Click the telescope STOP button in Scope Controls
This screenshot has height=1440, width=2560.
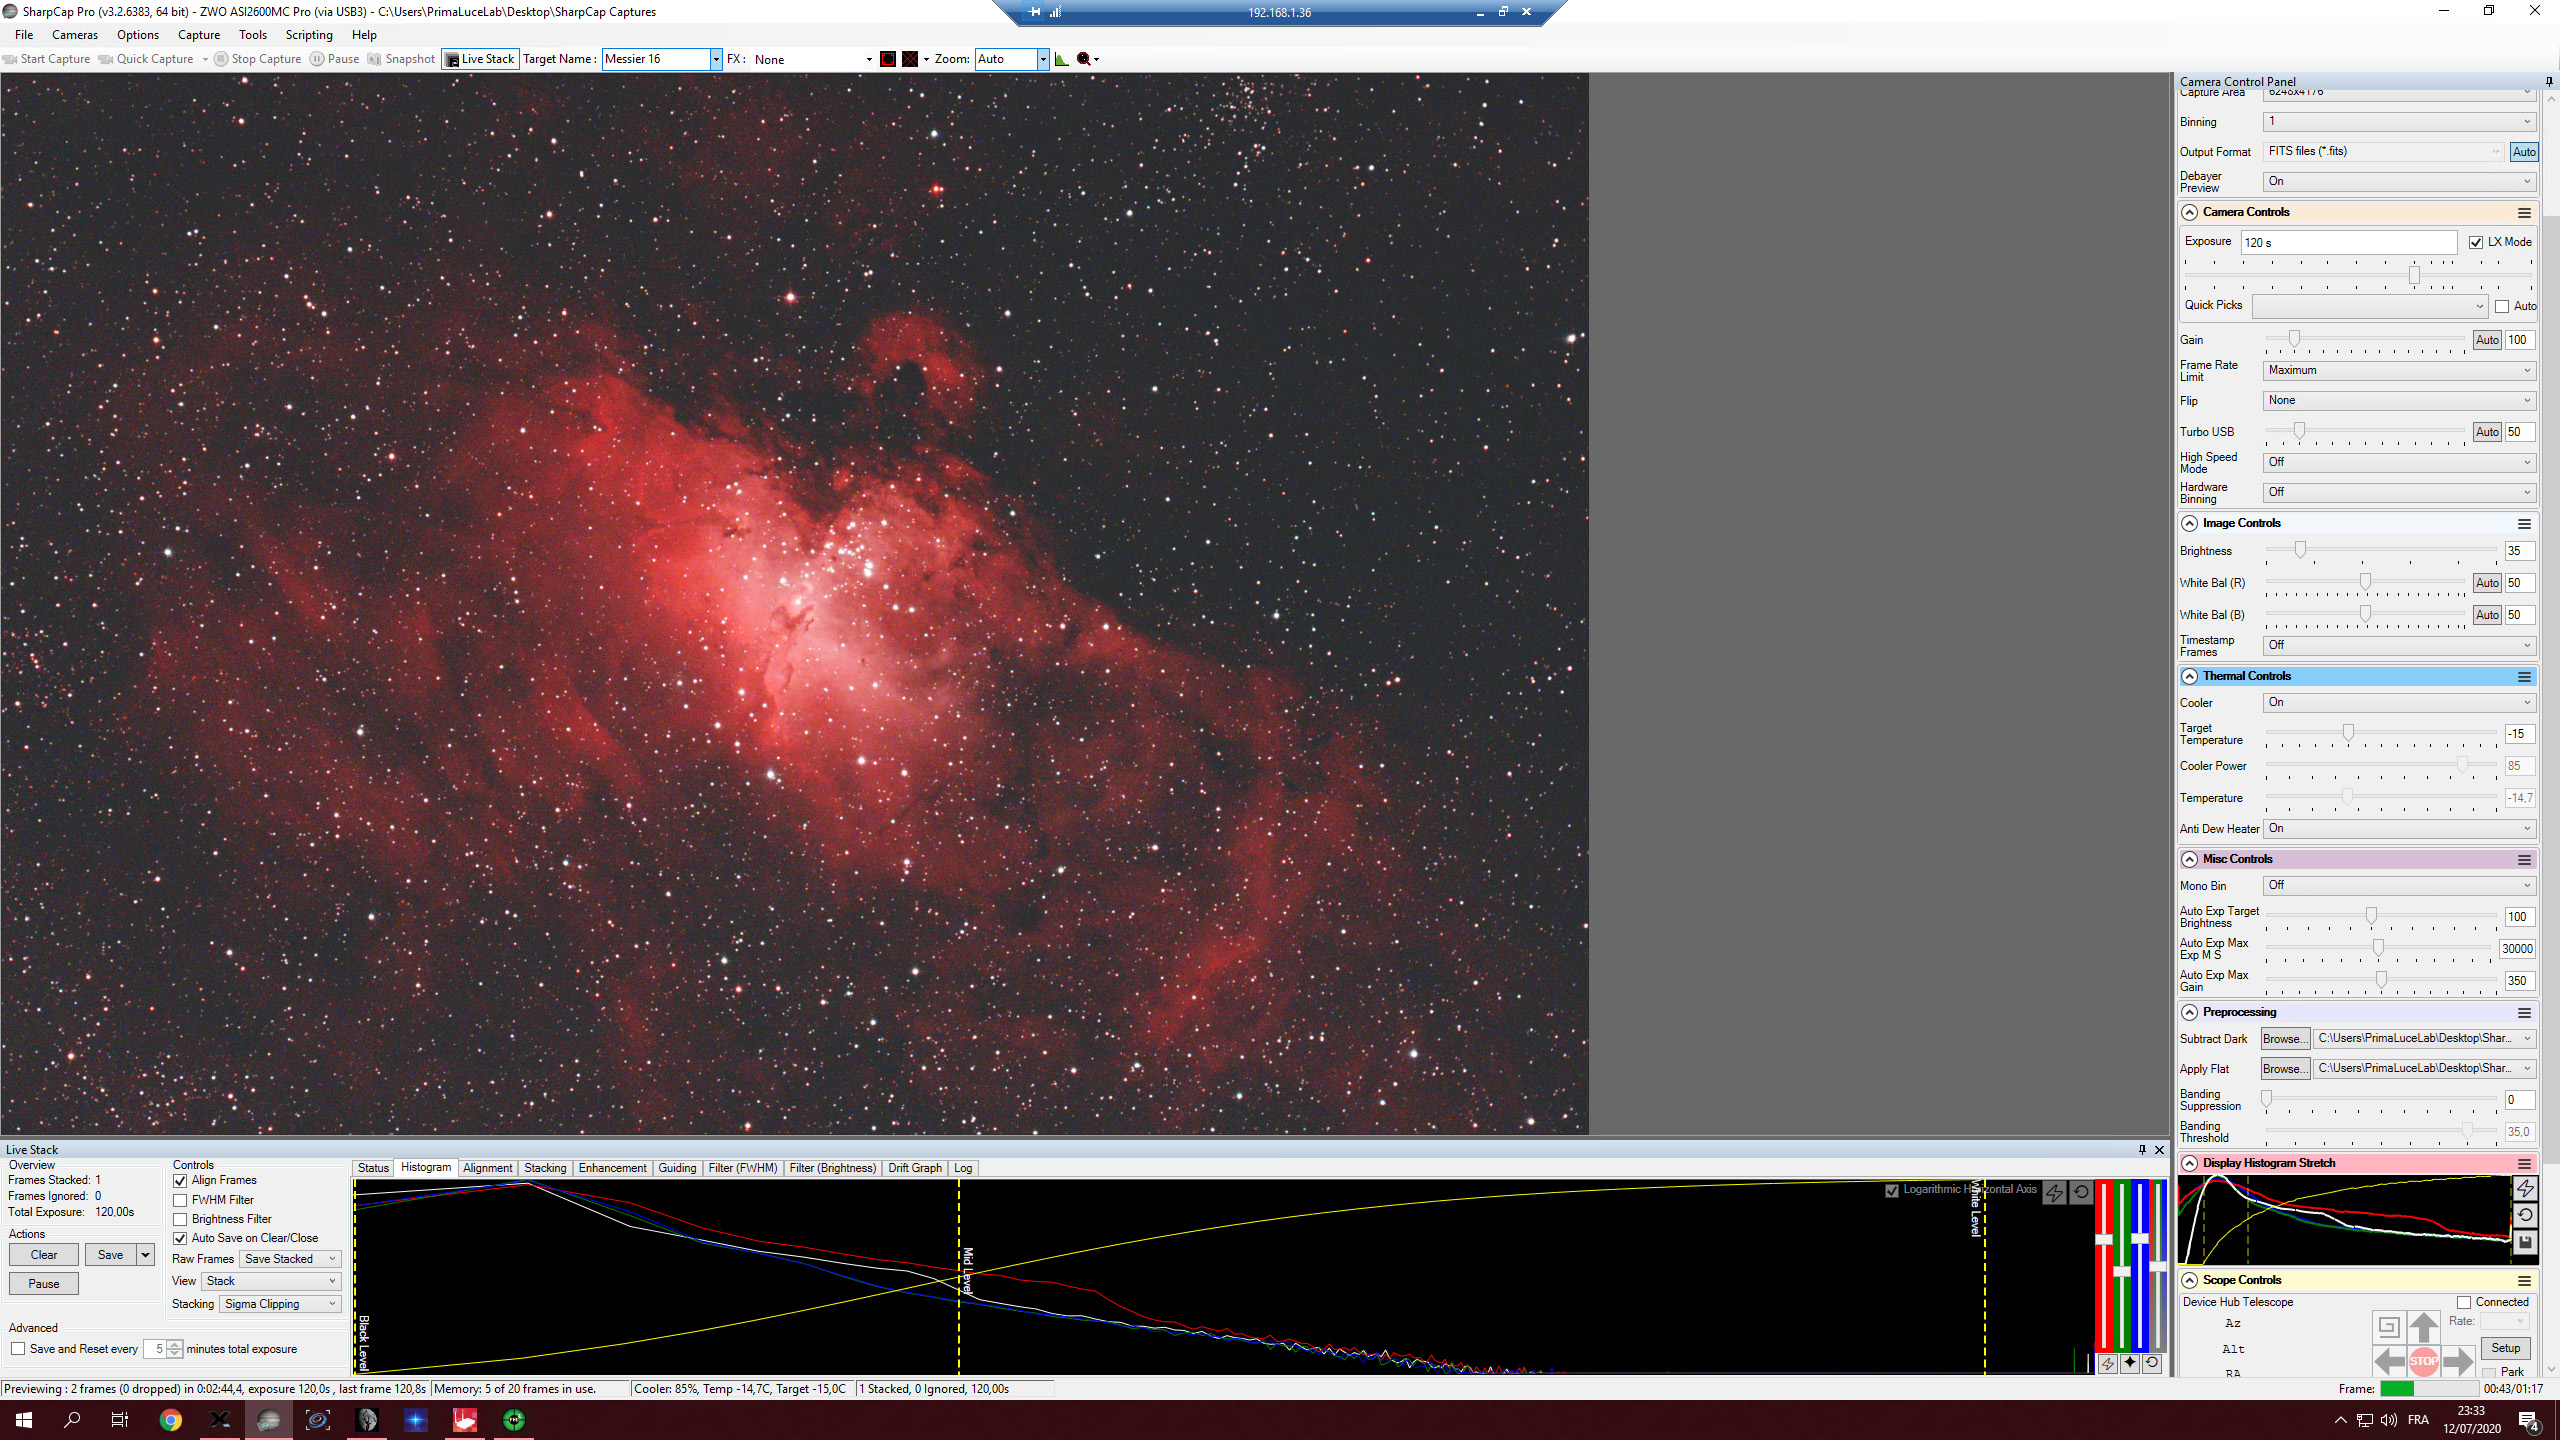point(2423,1360)
